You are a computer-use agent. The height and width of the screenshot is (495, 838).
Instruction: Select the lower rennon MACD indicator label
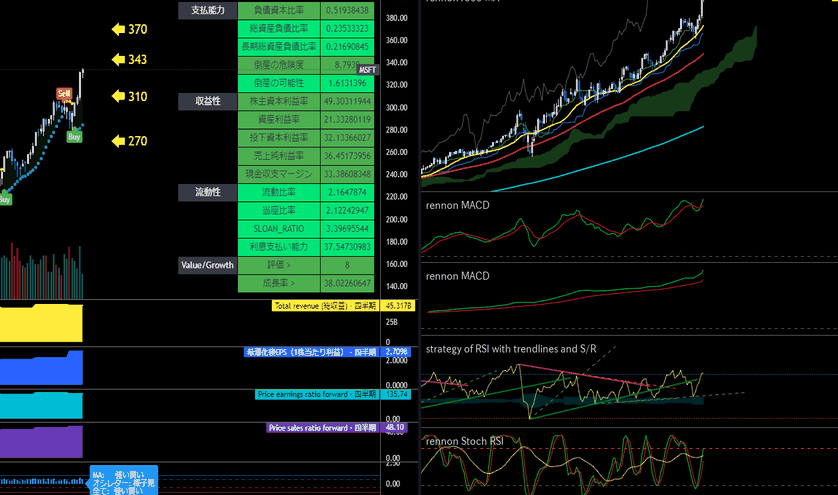pyautogui.click(x=458, y=276)
